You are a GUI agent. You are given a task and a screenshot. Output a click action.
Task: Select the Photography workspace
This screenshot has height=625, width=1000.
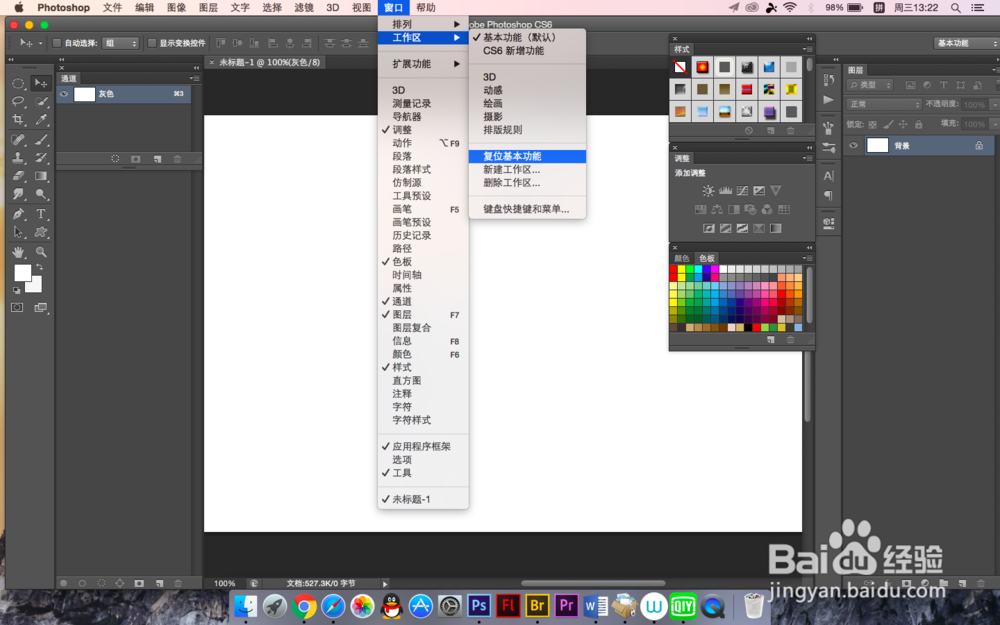527,117
